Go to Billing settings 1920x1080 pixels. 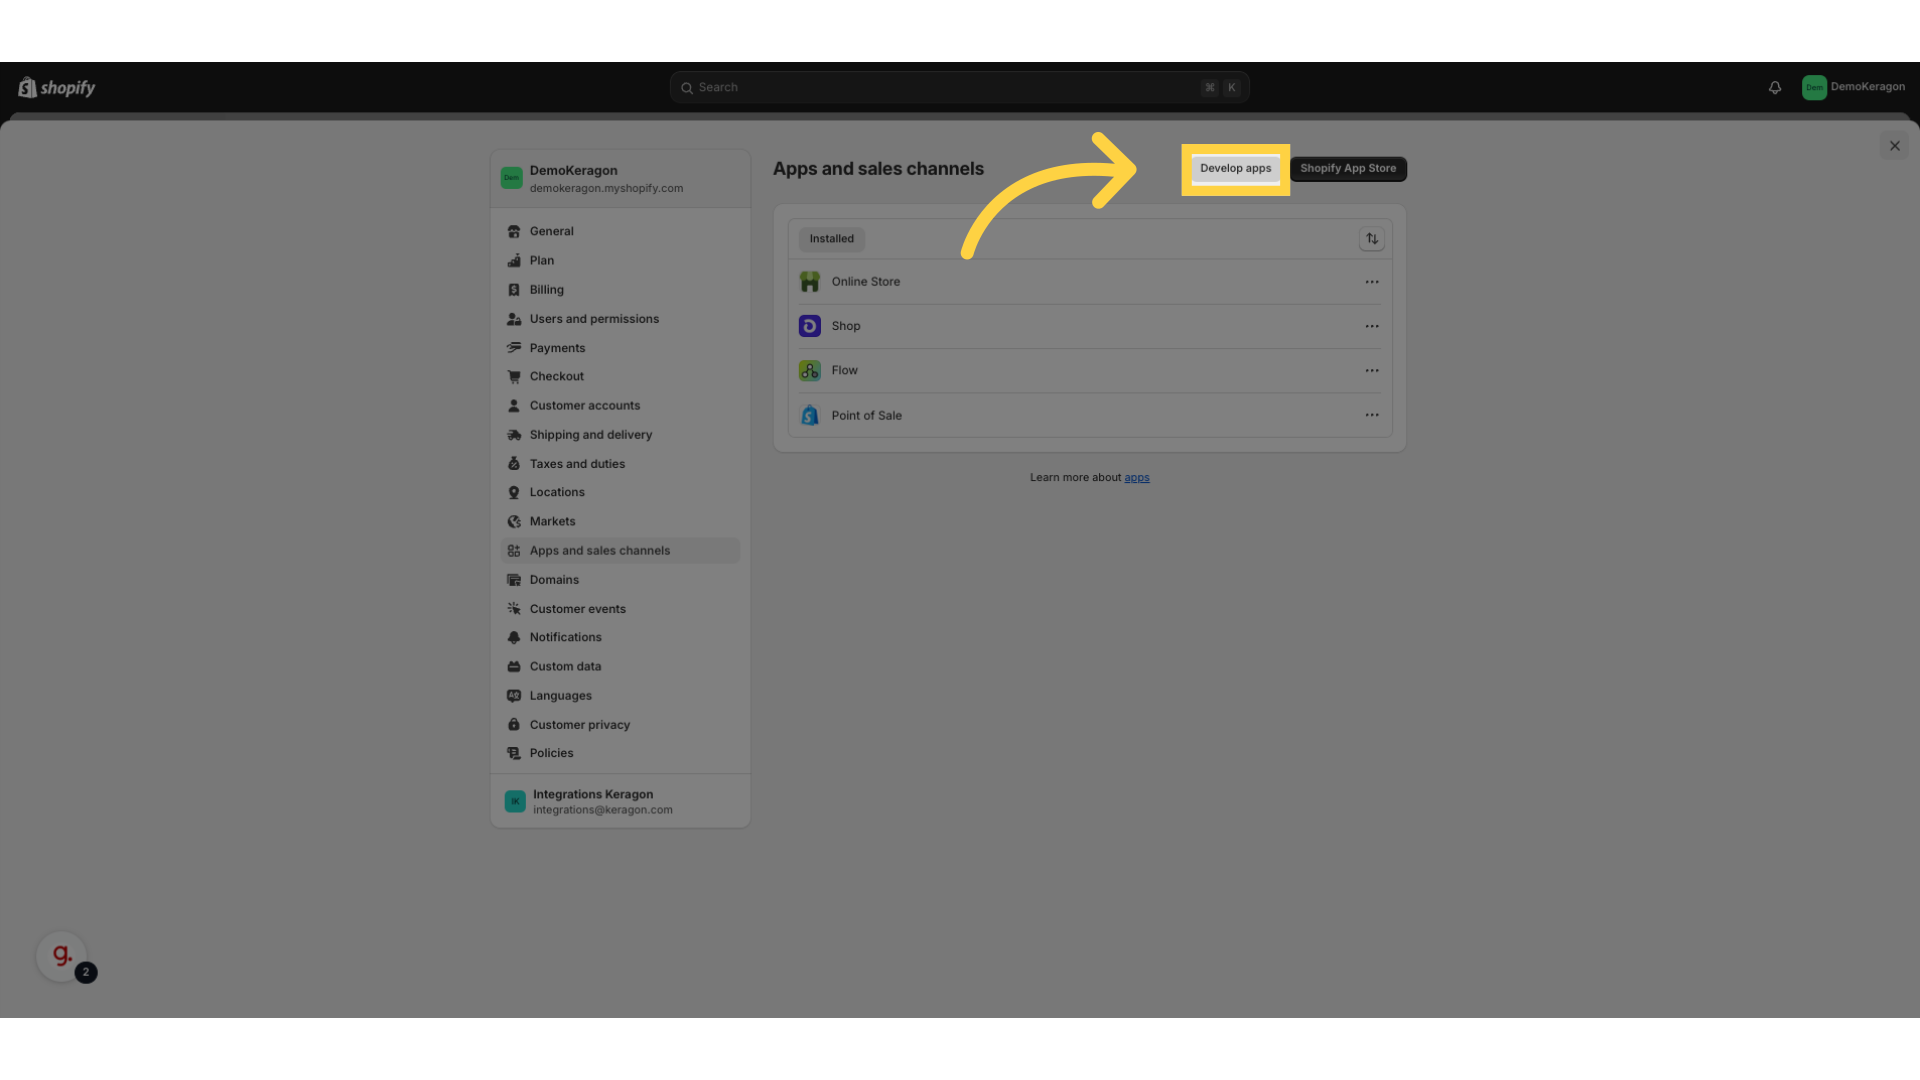(620, 290)
